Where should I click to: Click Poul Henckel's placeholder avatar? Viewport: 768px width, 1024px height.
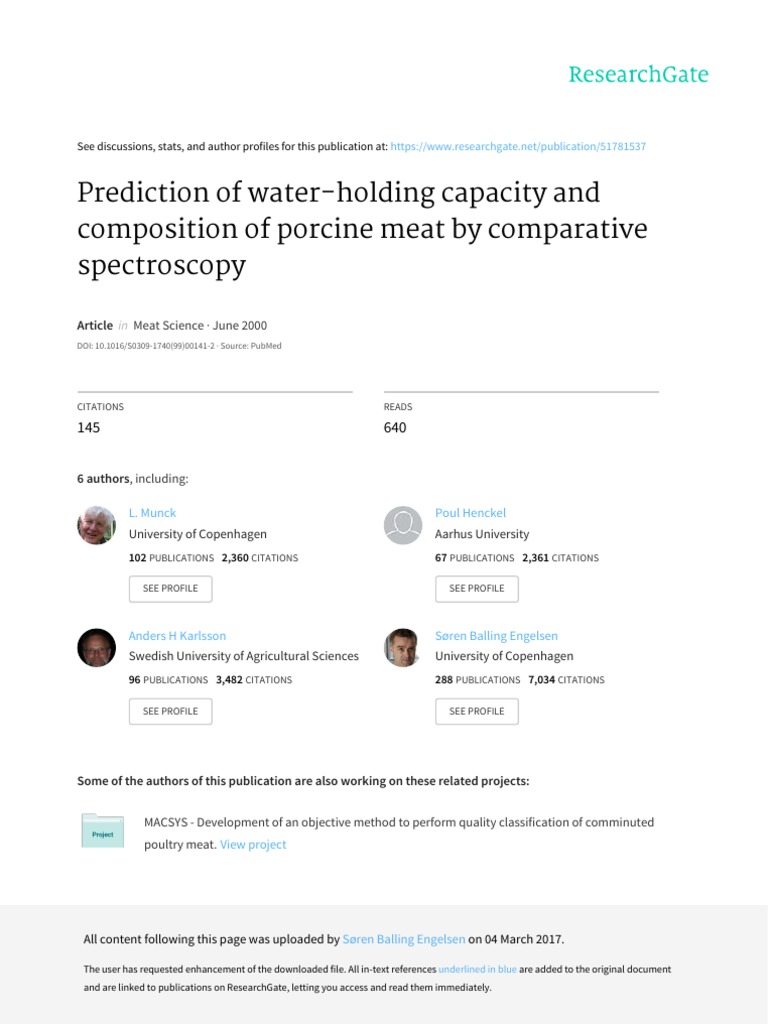403,525
